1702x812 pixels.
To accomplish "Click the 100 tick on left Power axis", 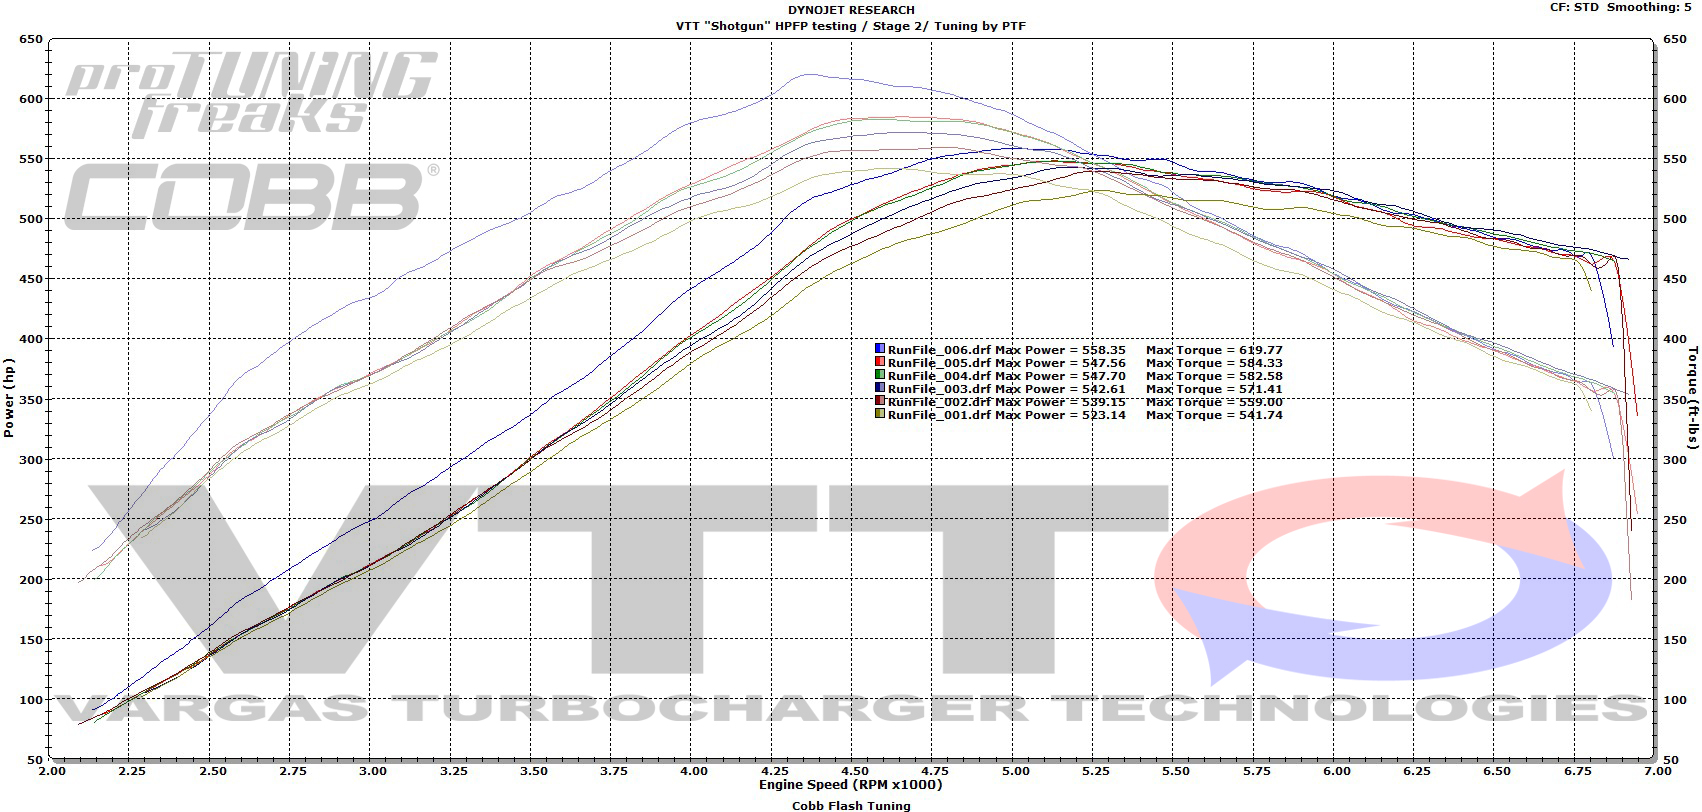I will coord(31,700).
